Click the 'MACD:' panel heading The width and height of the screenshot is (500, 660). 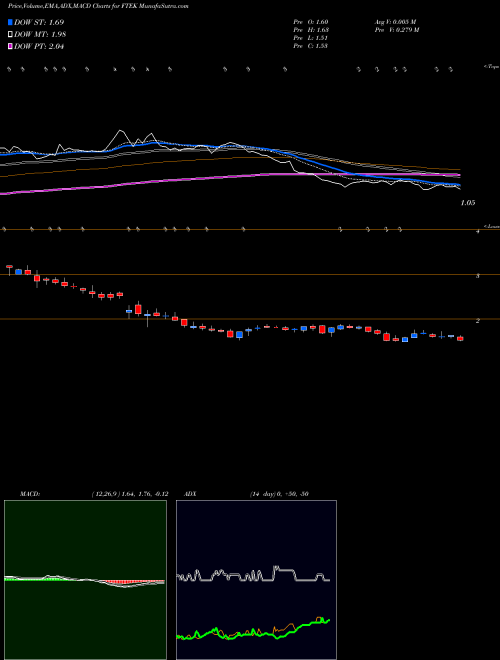point(29,494)
